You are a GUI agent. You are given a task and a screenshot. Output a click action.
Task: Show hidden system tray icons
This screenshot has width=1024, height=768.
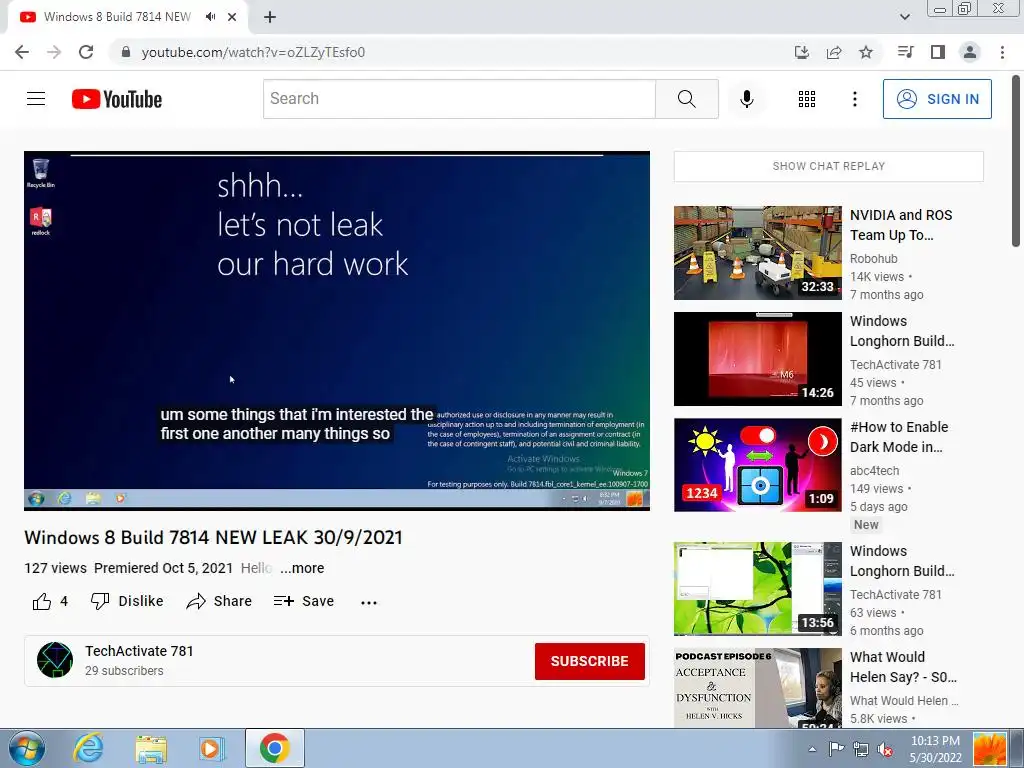(x=812, y=749)
